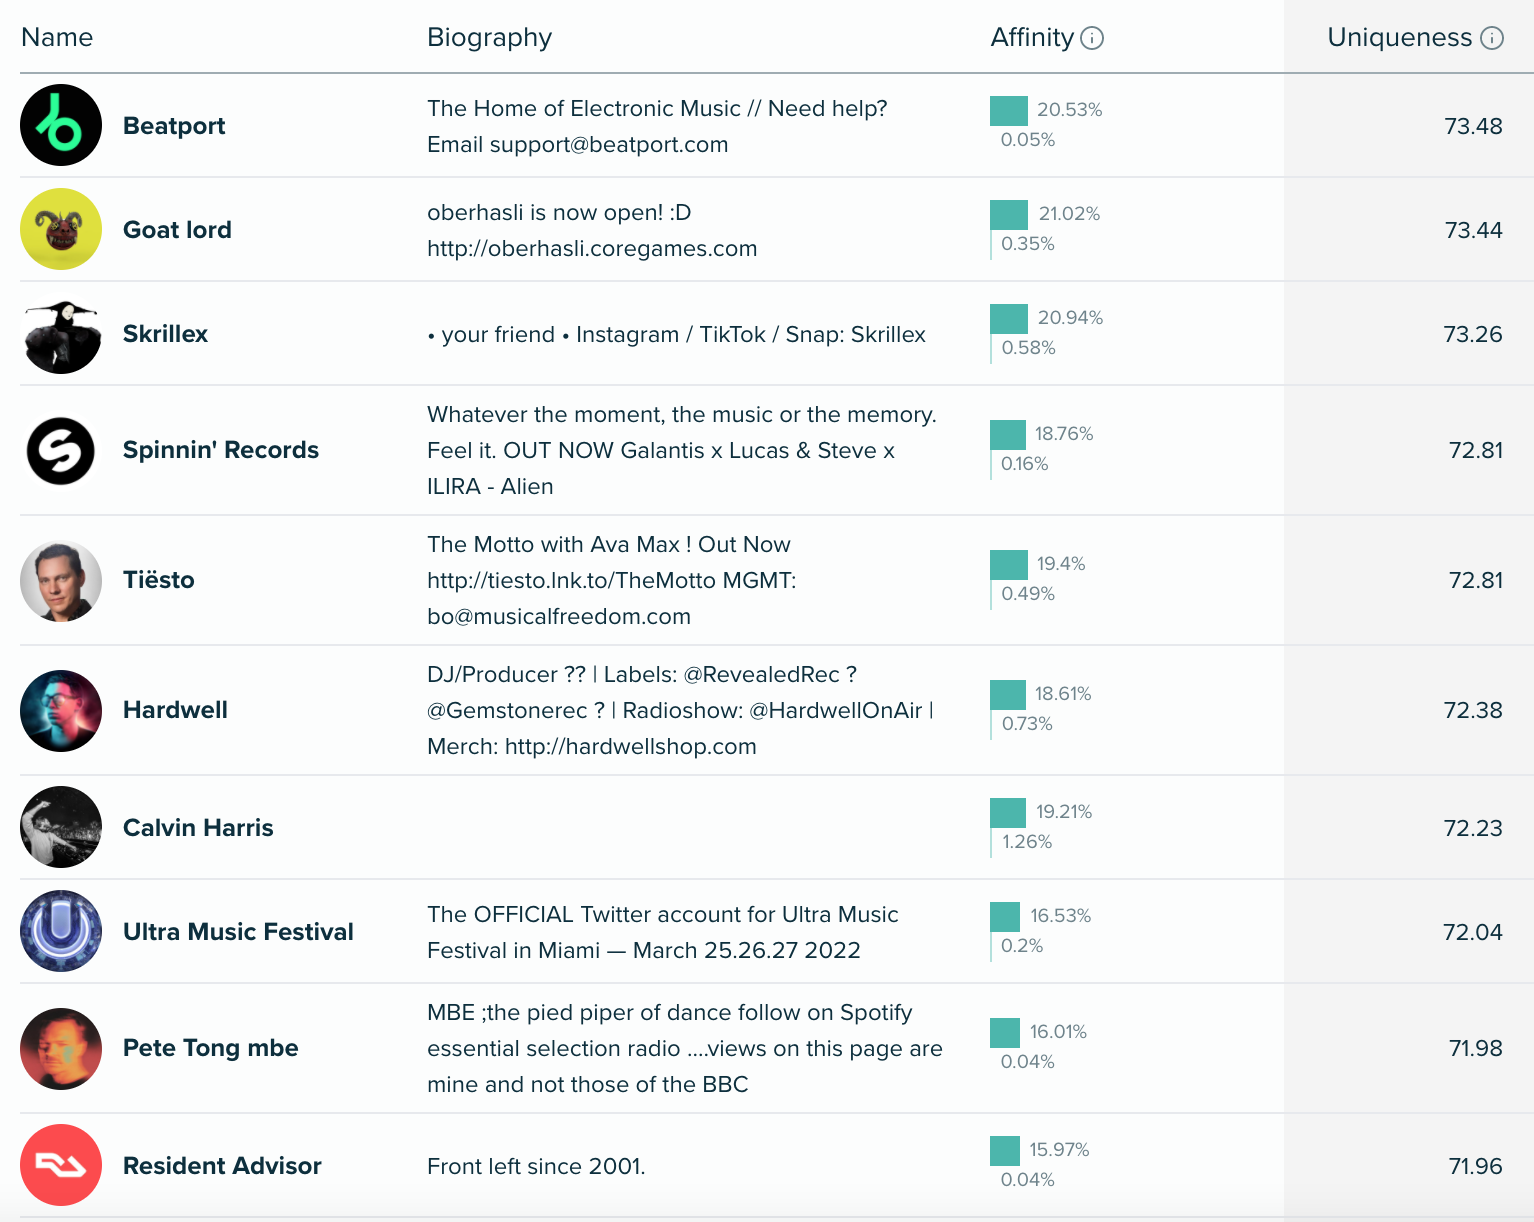Image resolution: width=1534 pixels, height=1222 pixels.
Task: Click the Affinity info icon
Action: tap(1092, 38)
